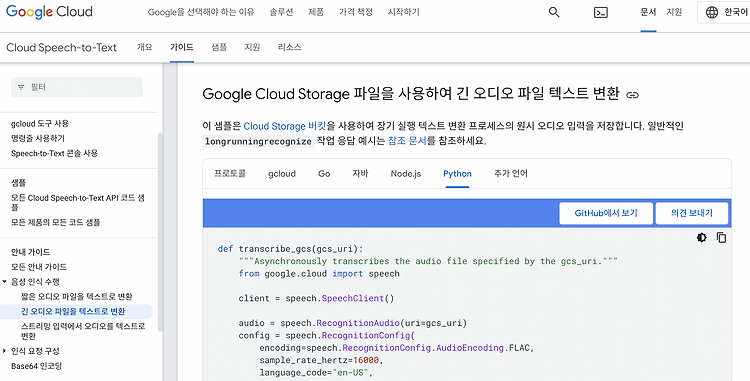Screen dimensions: 750x381
Task: Open the search magnifier icon
Action: click(x=554, y=12)
